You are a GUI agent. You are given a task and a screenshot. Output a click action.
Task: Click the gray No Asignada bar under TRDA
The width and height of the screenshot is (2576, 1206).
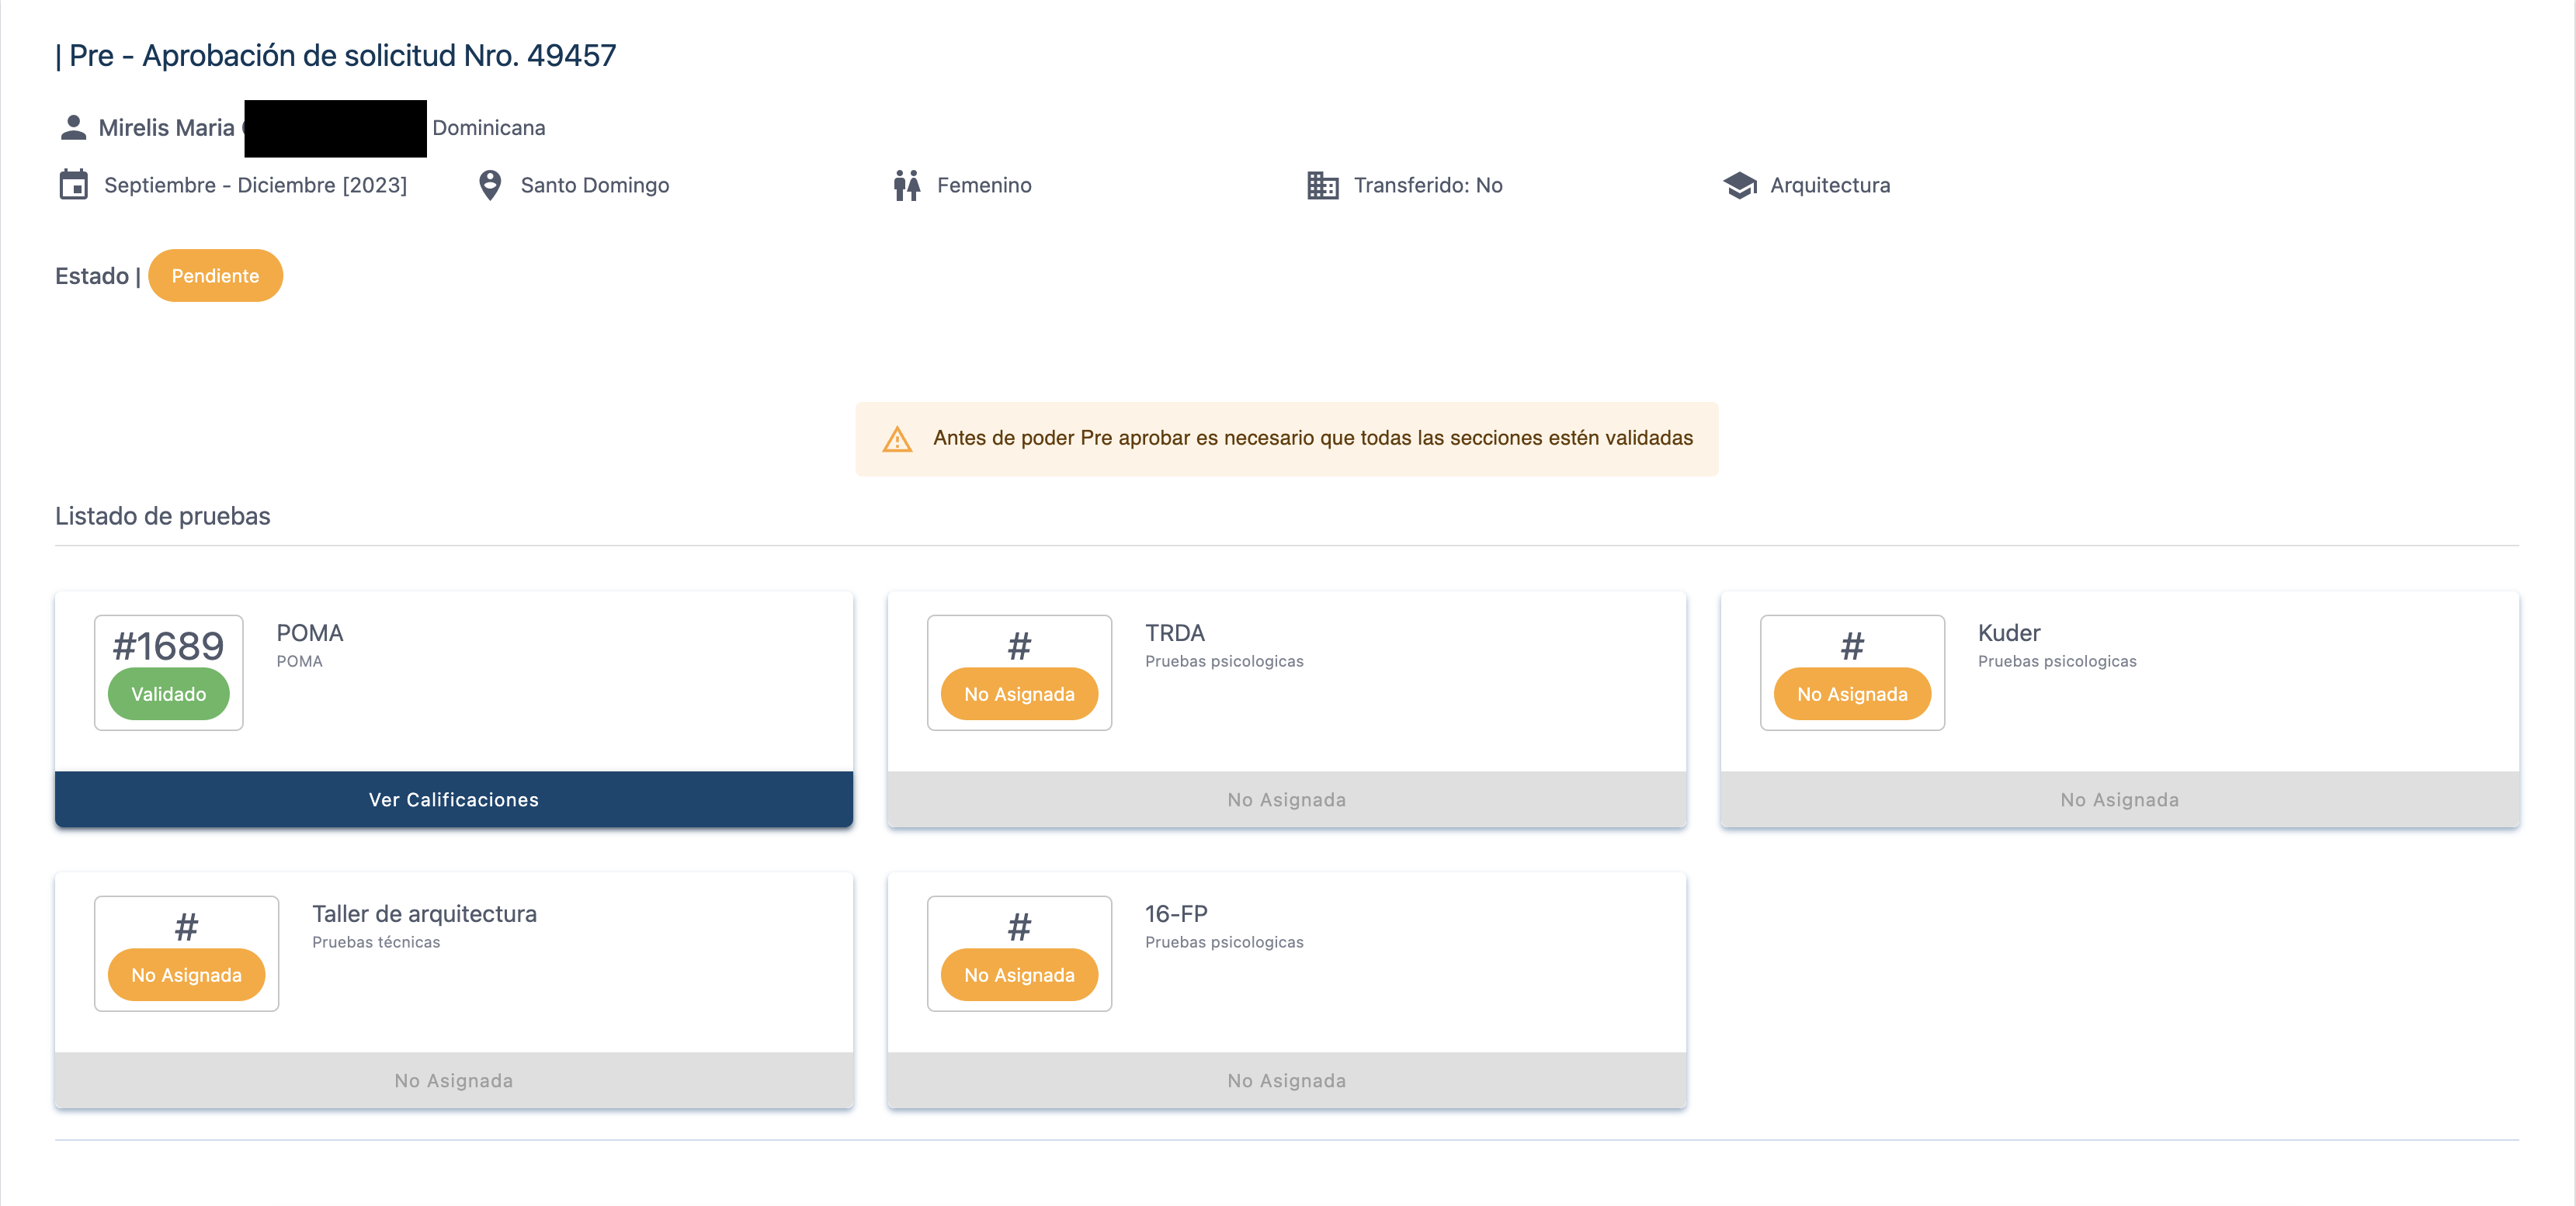point(1286,799)
